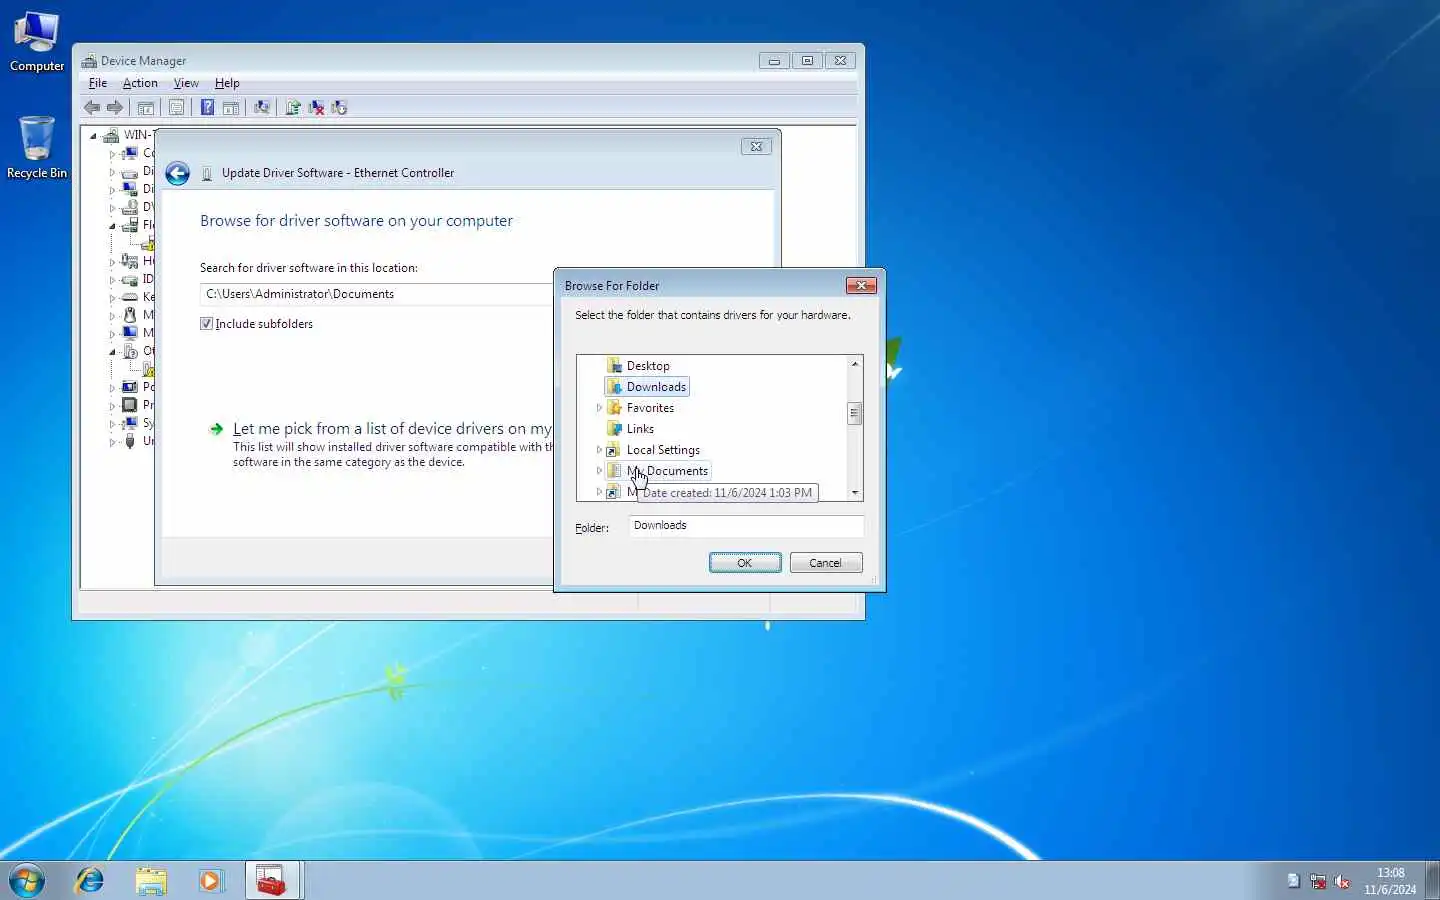
Task: Expand the 'Sy' System devices category
Action: (x=112, y=424)
